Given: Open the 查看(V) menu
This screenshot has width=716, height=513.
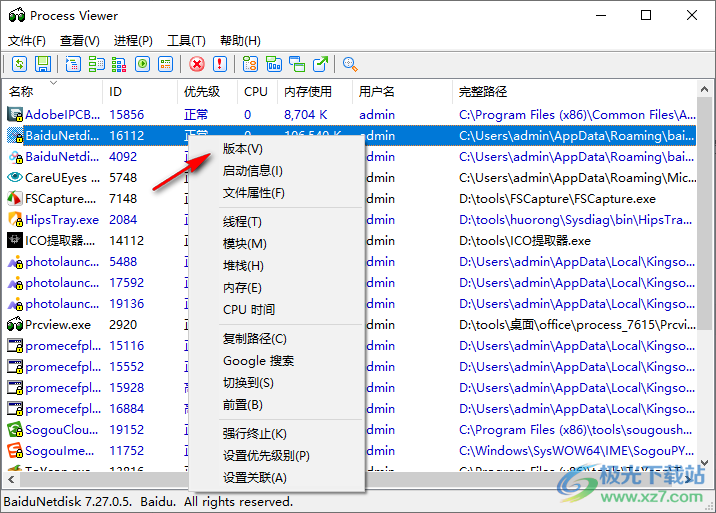Looking at the screenshot, I should click(79, 41).
